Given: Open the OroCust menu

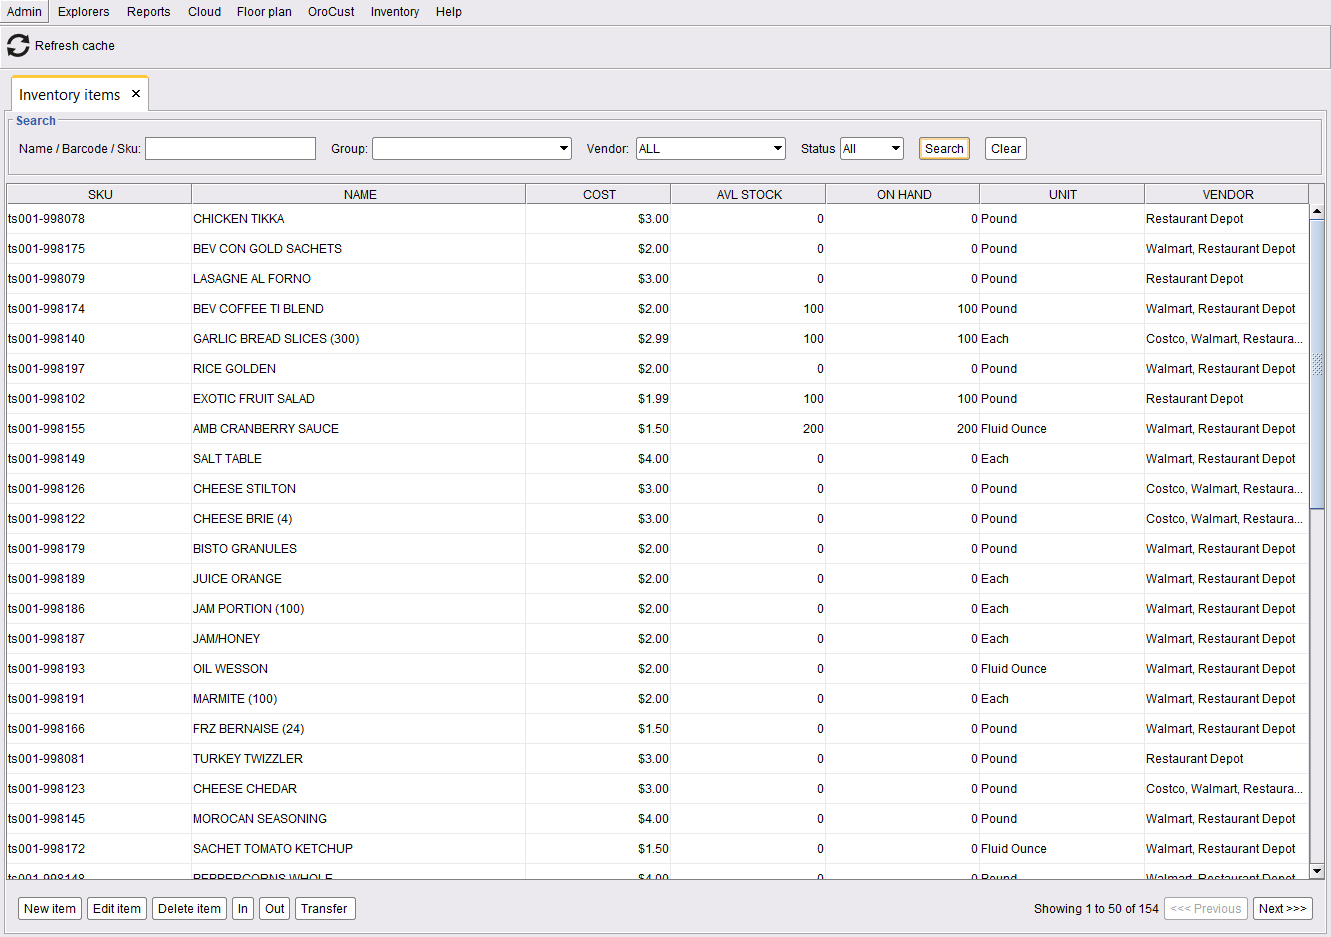Looking at the screenshot, I should point(331,12).
